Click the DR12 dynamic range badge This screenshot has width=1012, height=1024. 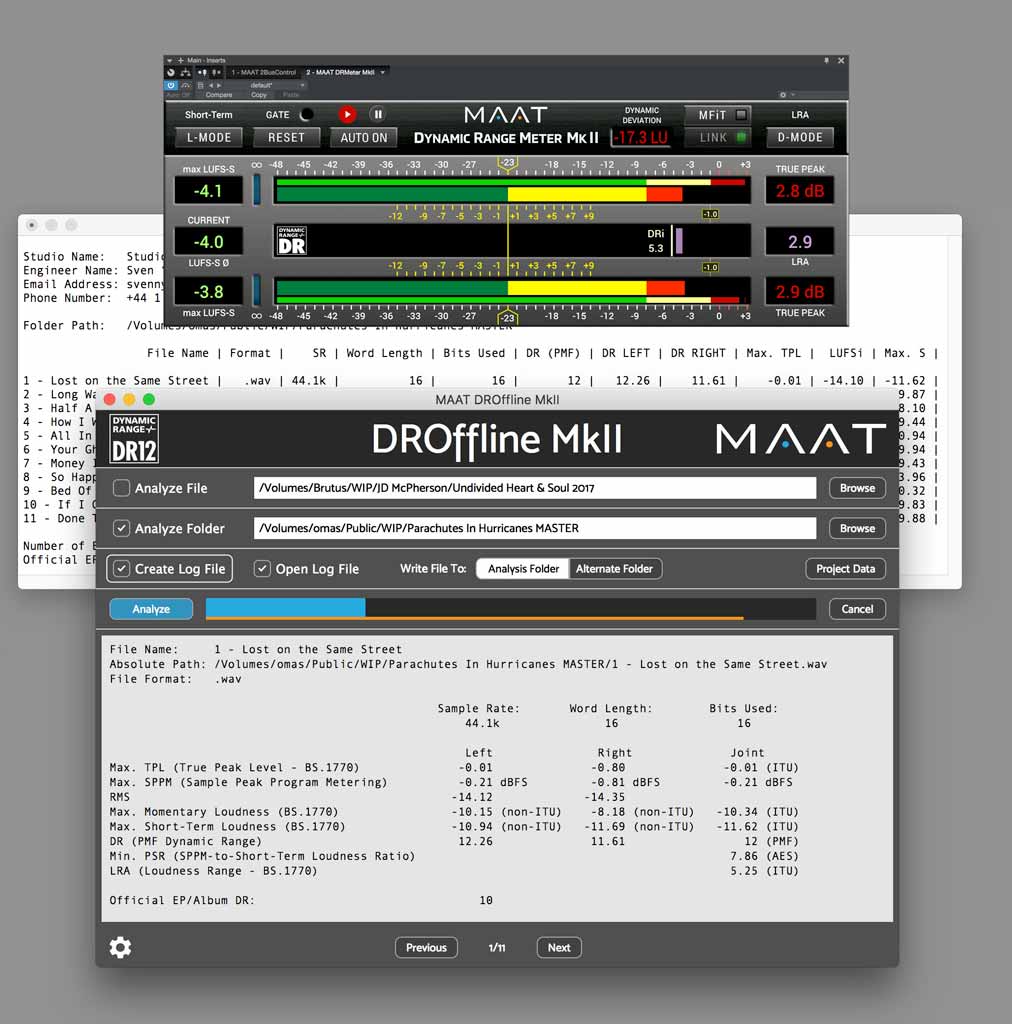tap(134, 438)
